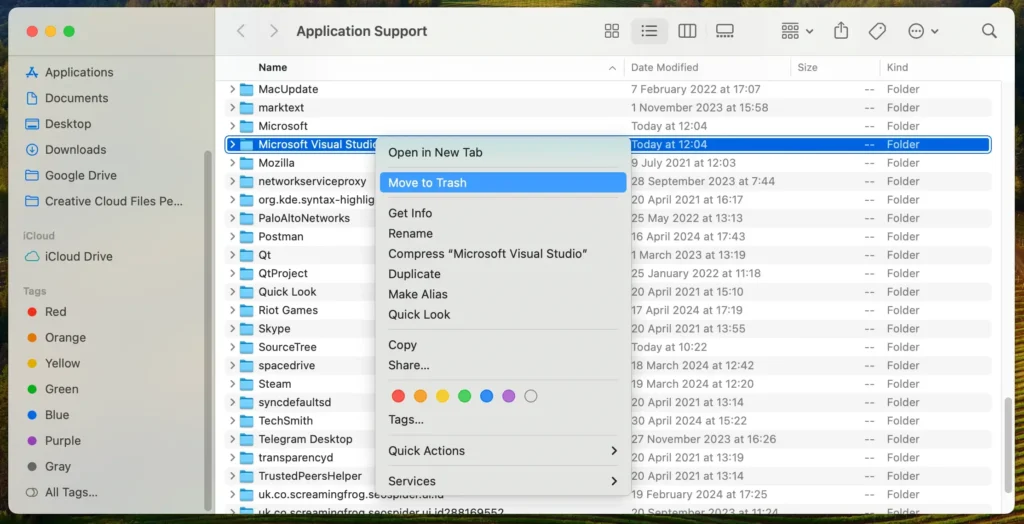Switch Finder to list view
Image resolution: width=1024 pixels, height=524 pixels.
point(649,31)
